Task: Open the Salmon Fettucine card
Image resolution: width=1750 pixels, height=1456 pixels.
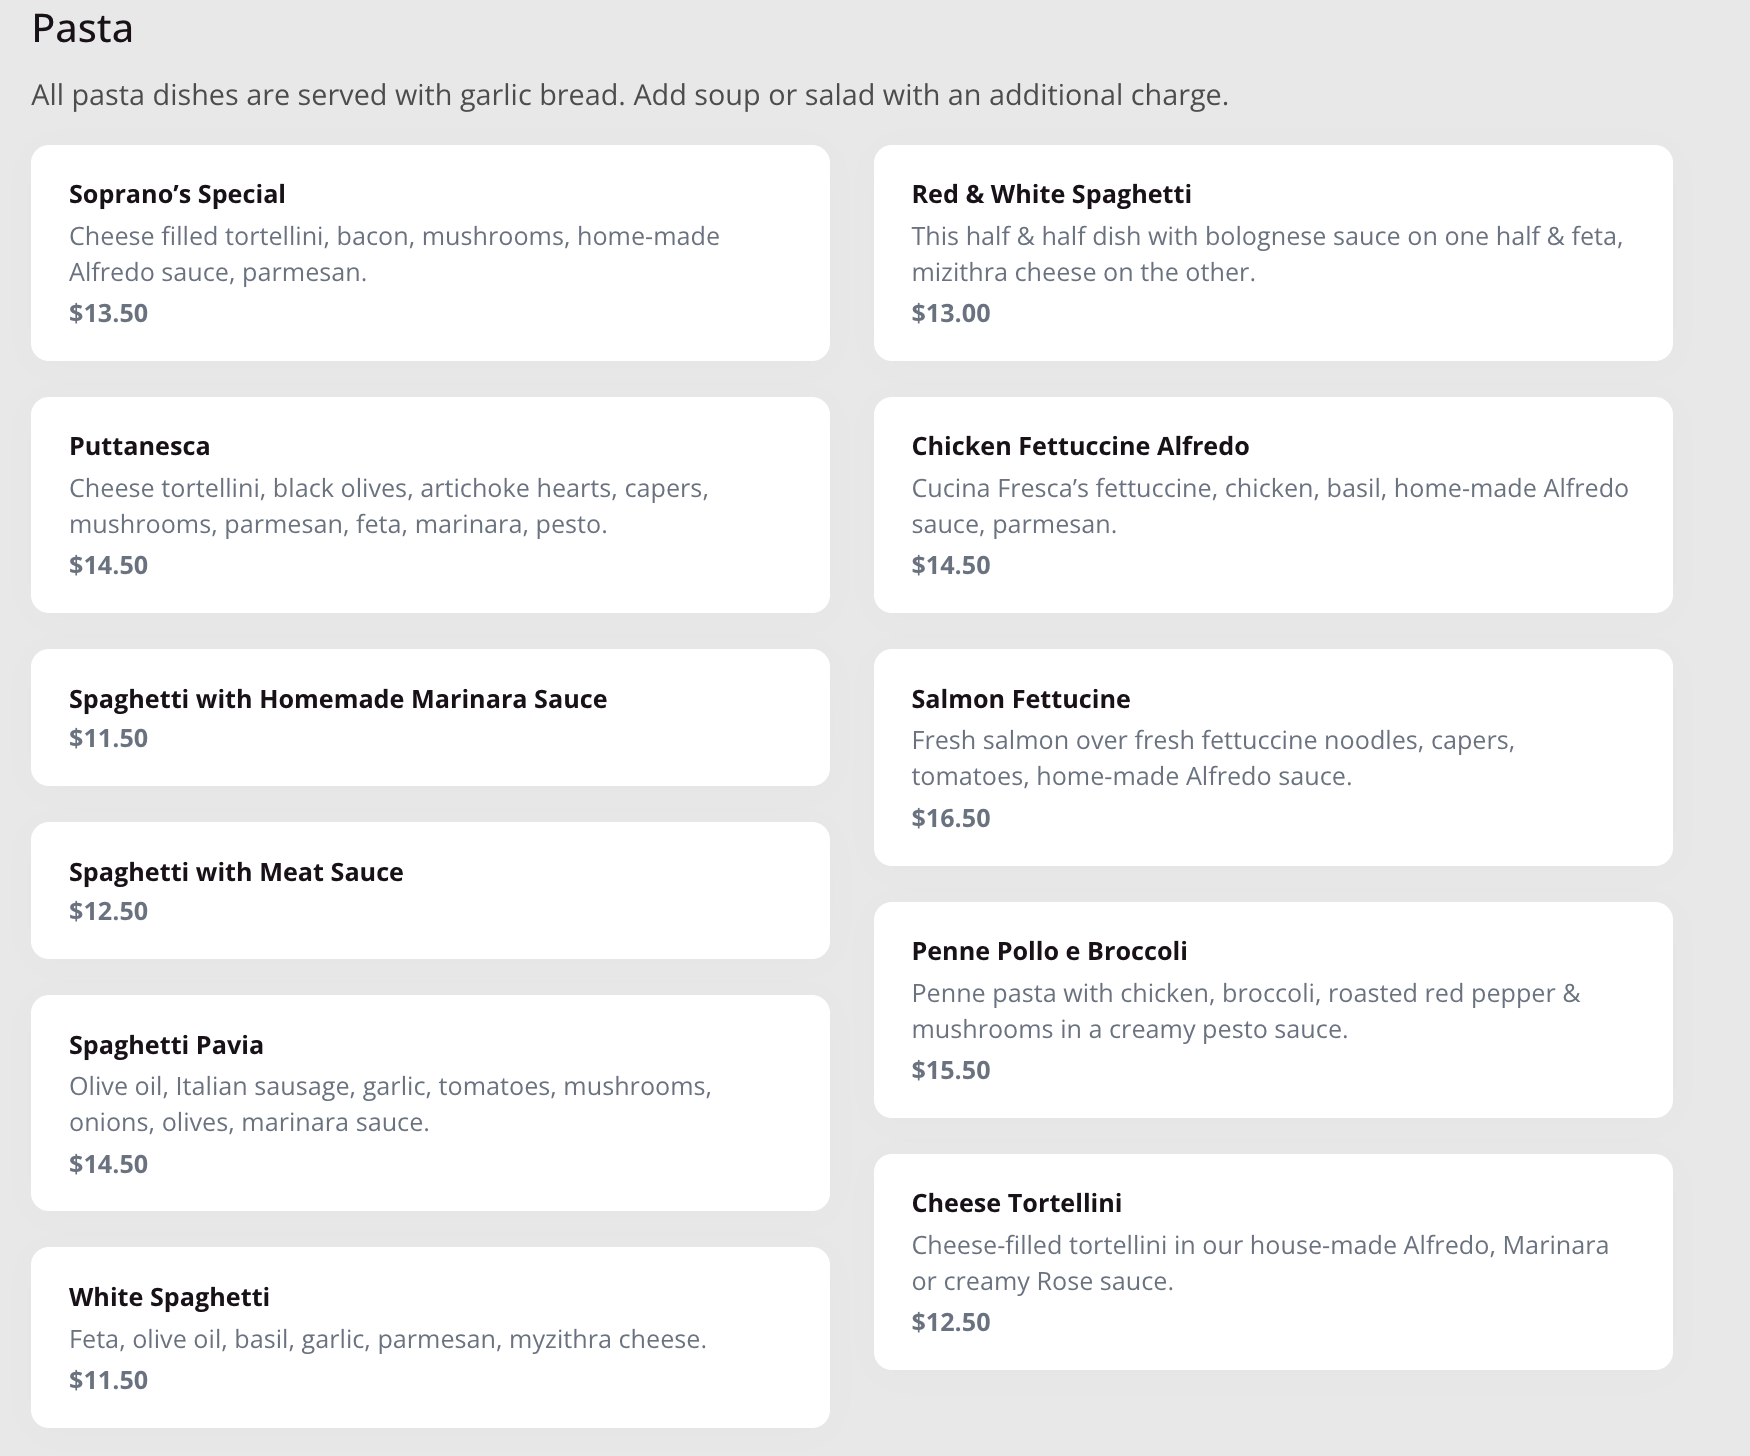Action: pos(1272,757)
